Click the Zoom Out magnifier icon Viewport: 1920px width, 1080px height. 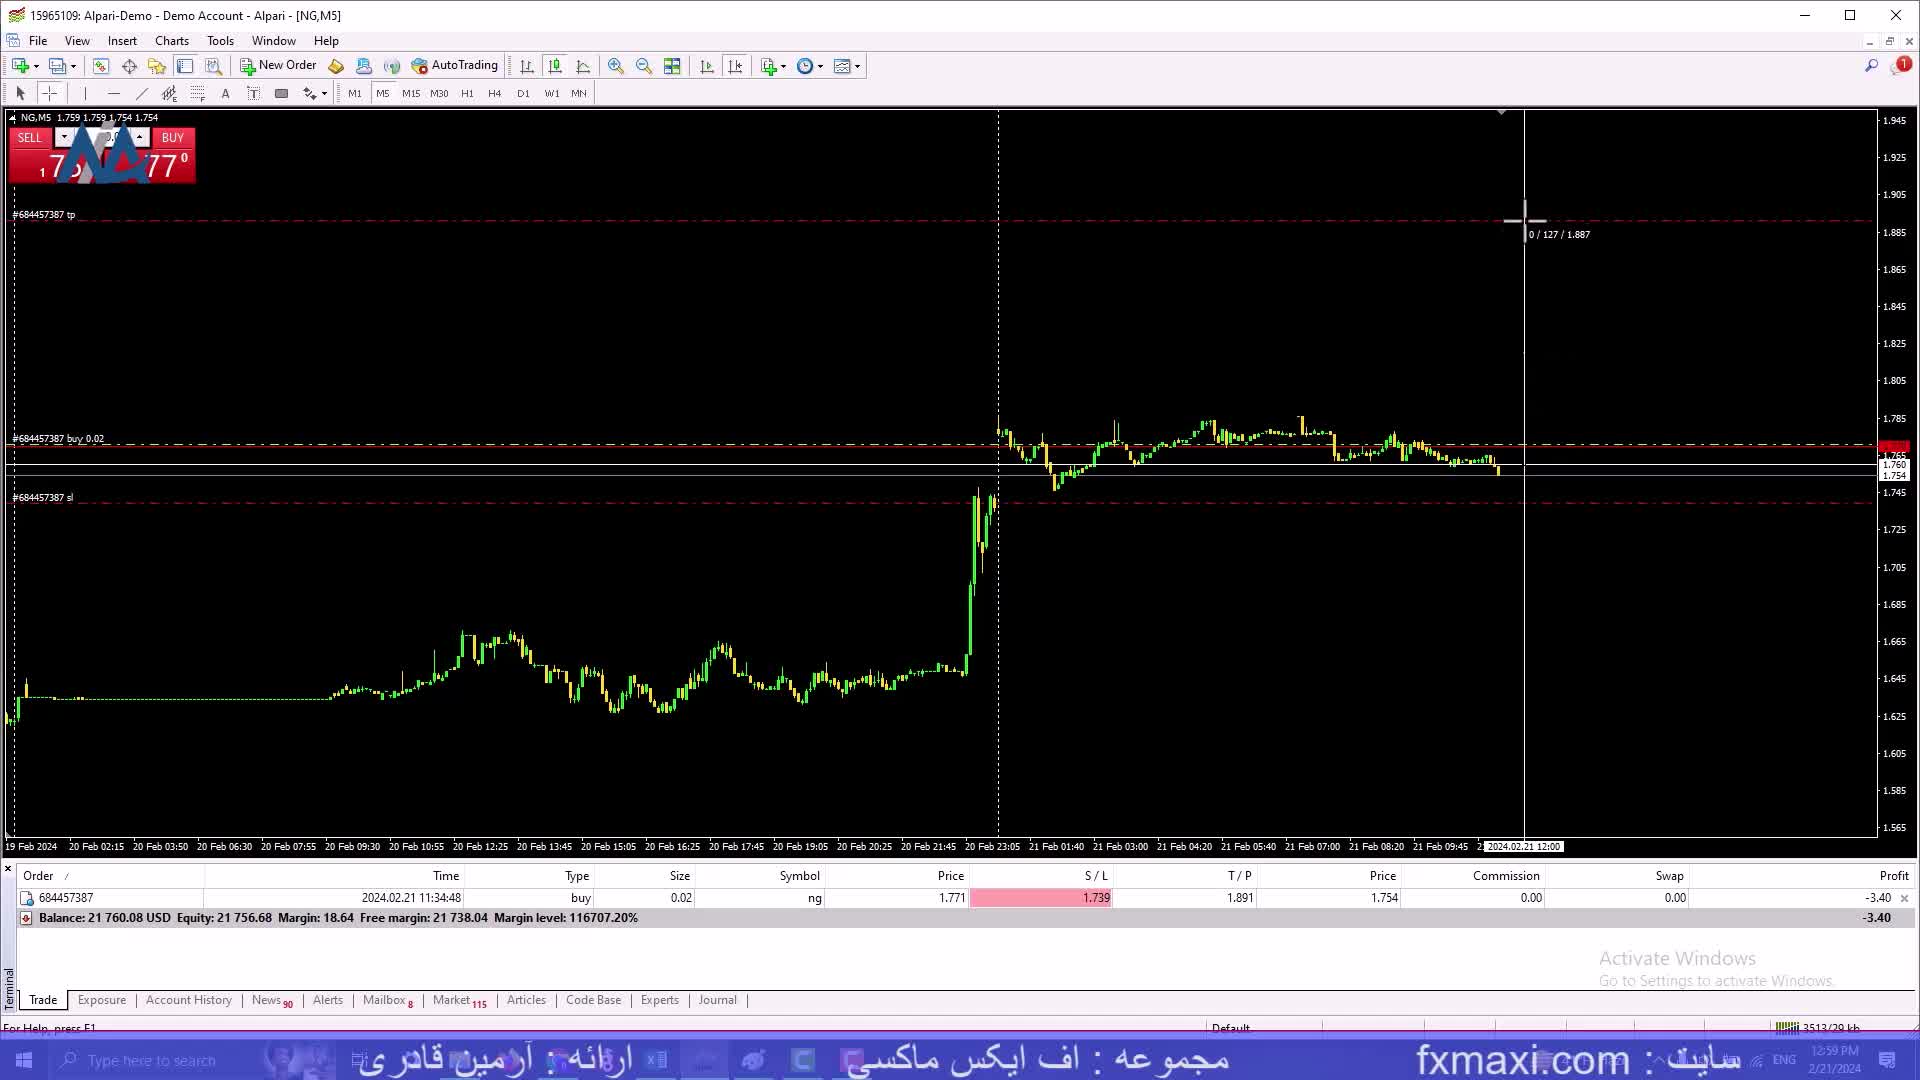(x=644, y=66)
